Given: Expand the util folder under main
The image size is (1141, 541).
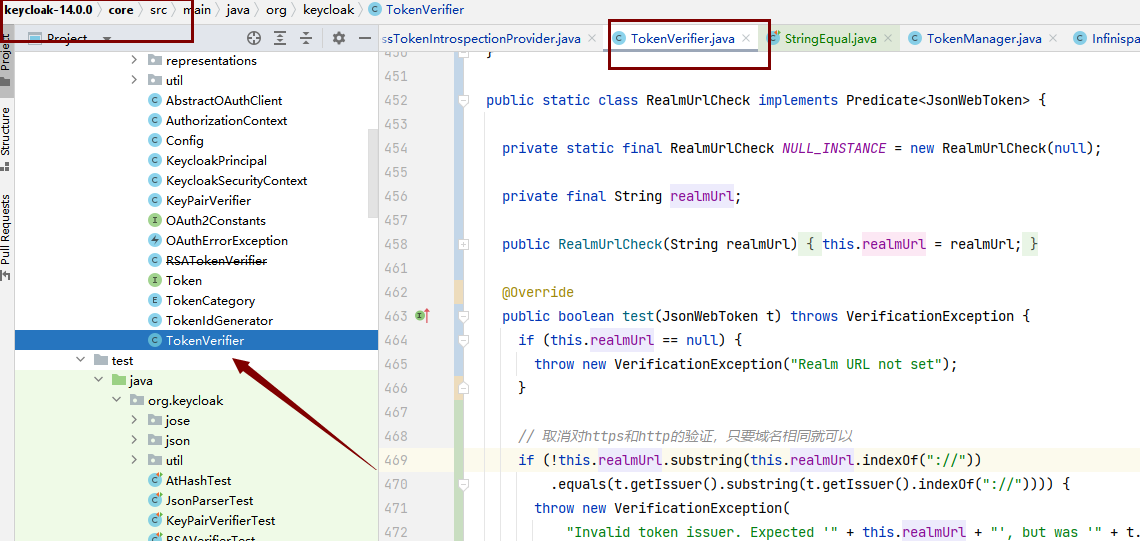Looking at the screenshot, I should tap(134, 80).
